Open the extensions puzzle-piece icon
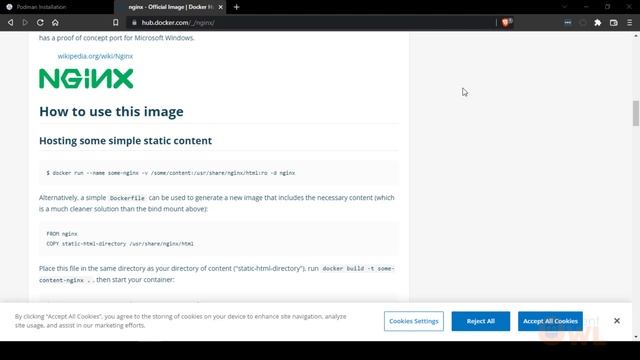This screenshot has height=360, width=640. [x=598, y=23]
